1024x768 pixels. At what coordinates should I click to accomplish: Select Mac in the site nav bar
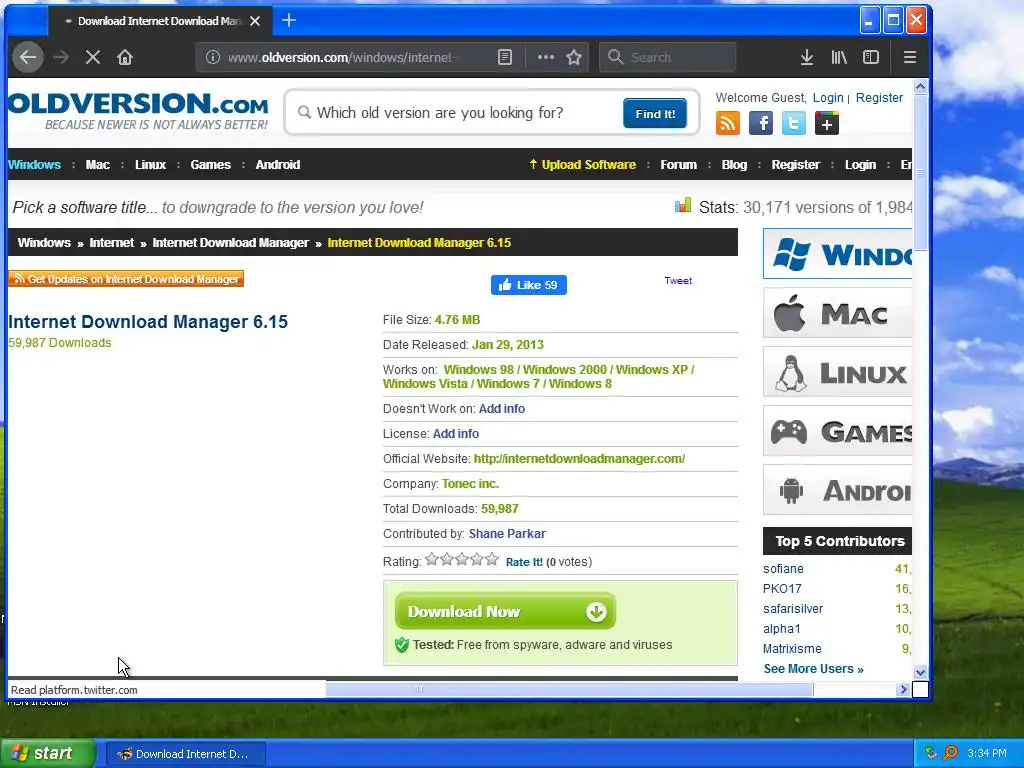[x=97, y=165]
